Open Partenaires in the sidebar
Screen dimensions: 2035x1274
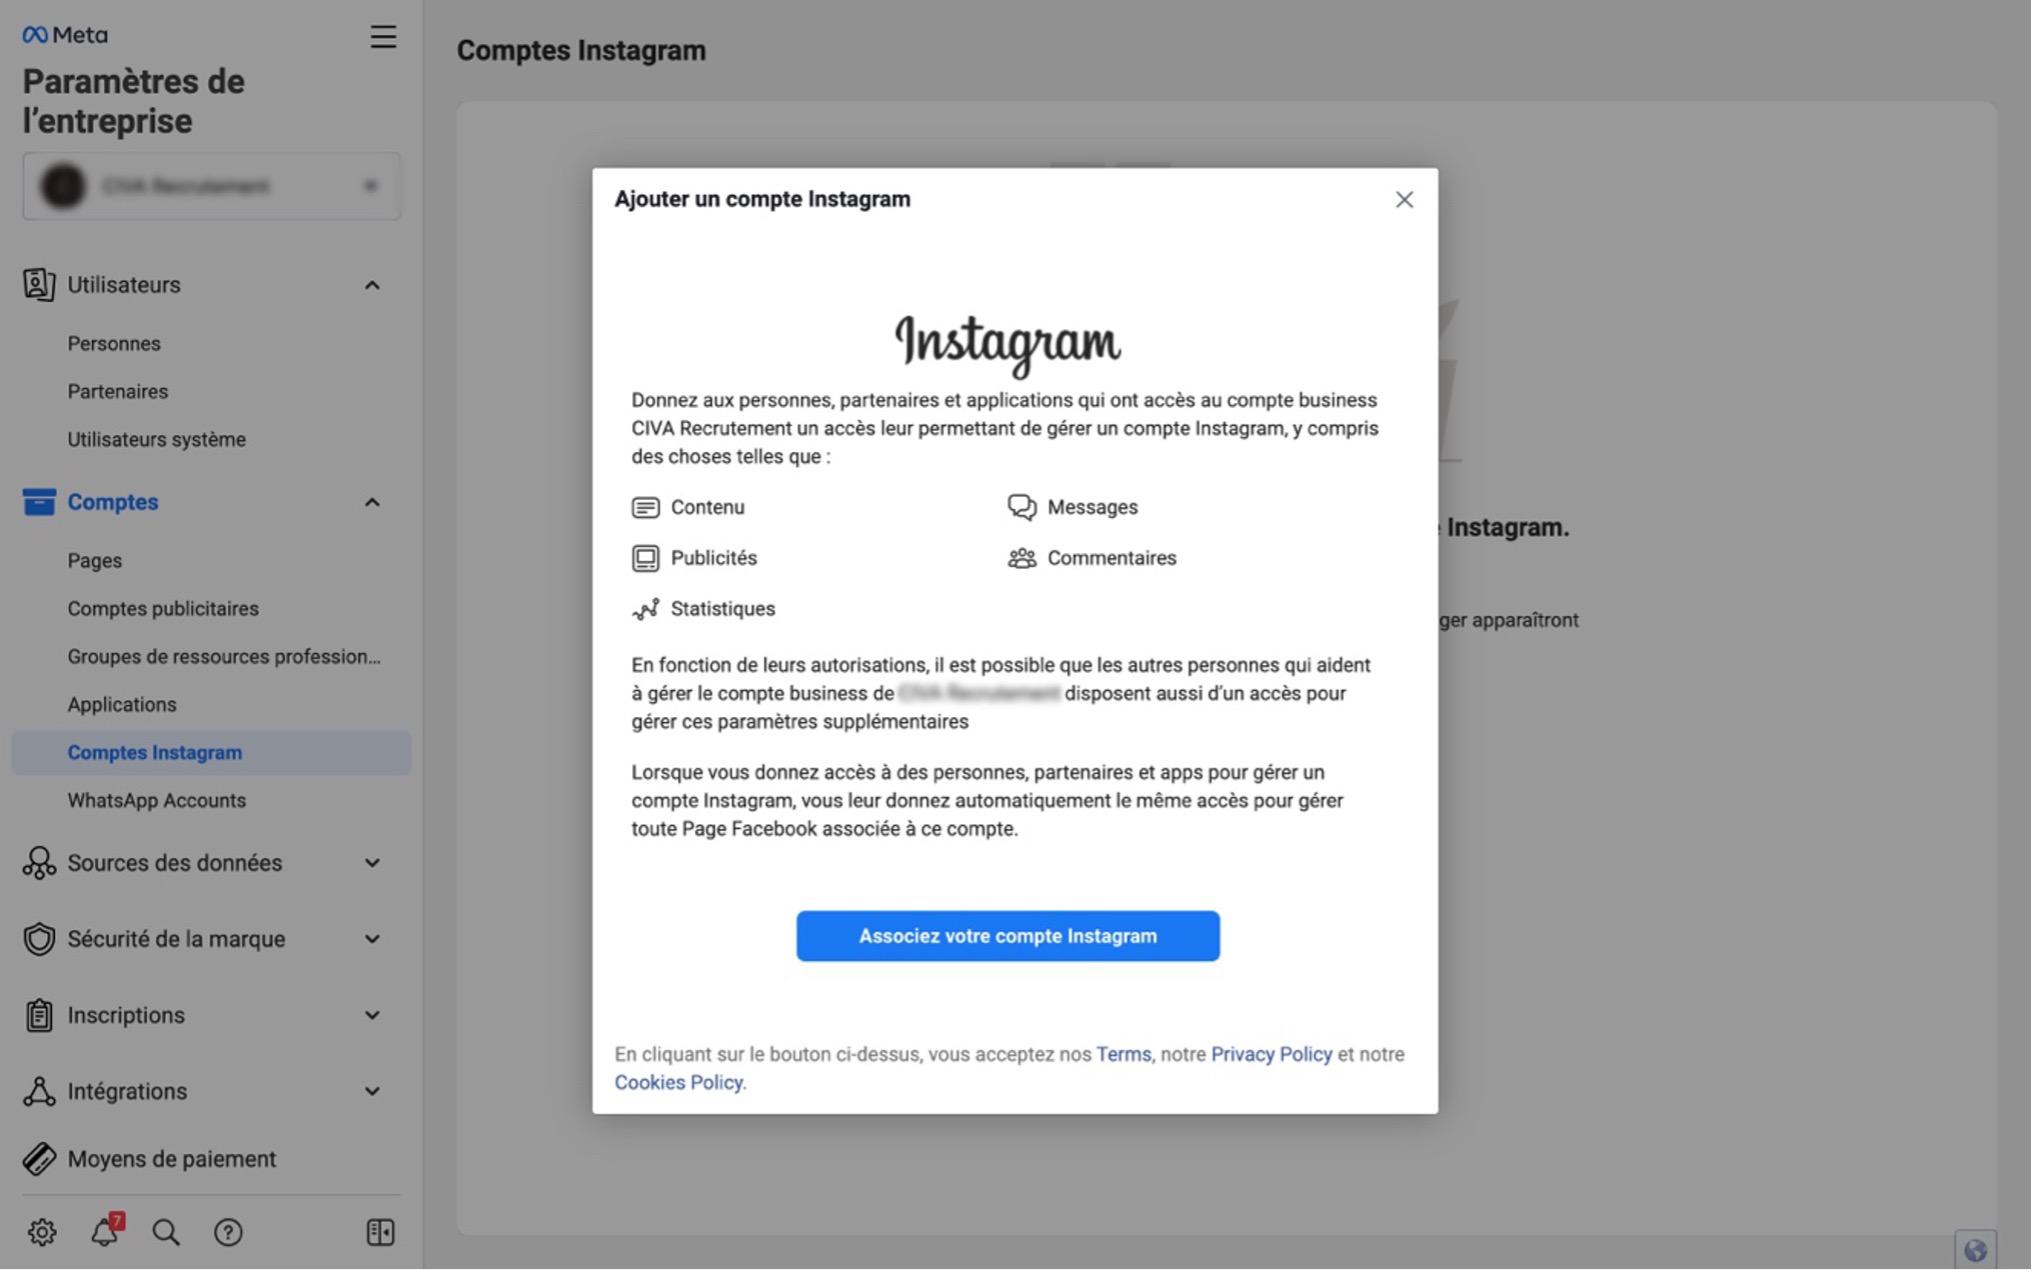click(x=118, y=392)
